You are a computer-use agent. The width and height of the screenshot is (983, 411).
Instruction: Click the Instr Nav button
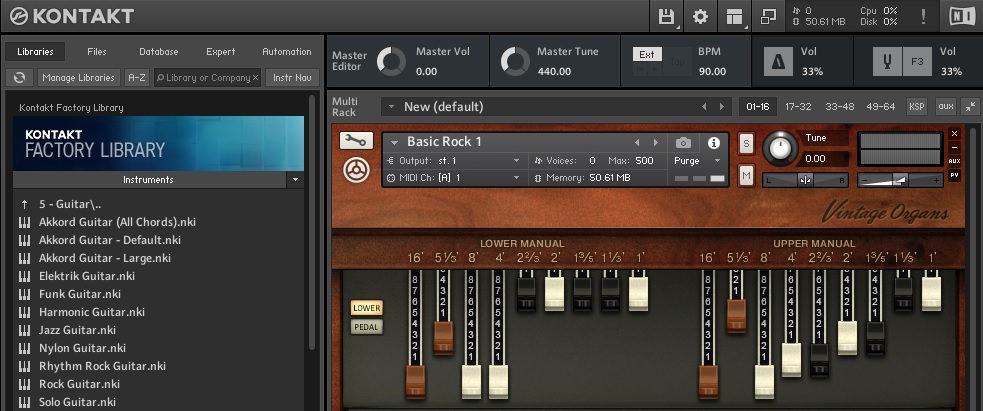point(293,78)
